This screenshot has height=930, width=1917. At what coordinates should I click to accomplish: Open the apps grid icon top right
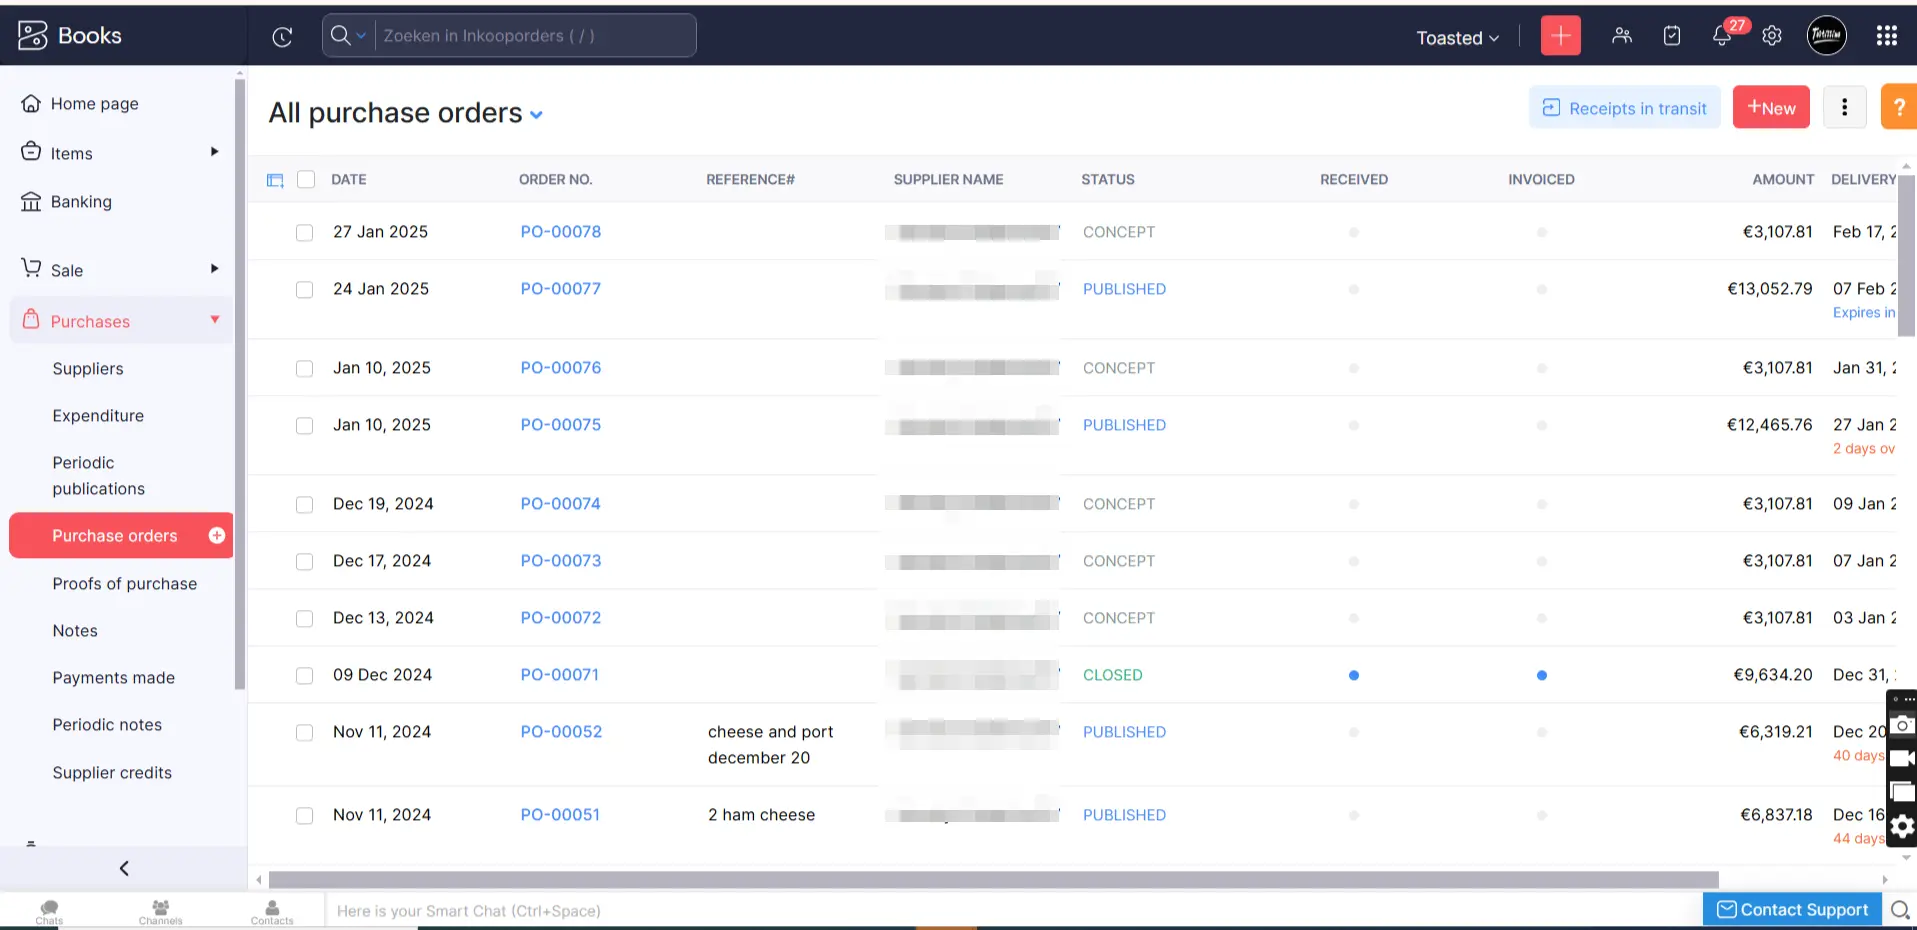[x=1886, y=35]
